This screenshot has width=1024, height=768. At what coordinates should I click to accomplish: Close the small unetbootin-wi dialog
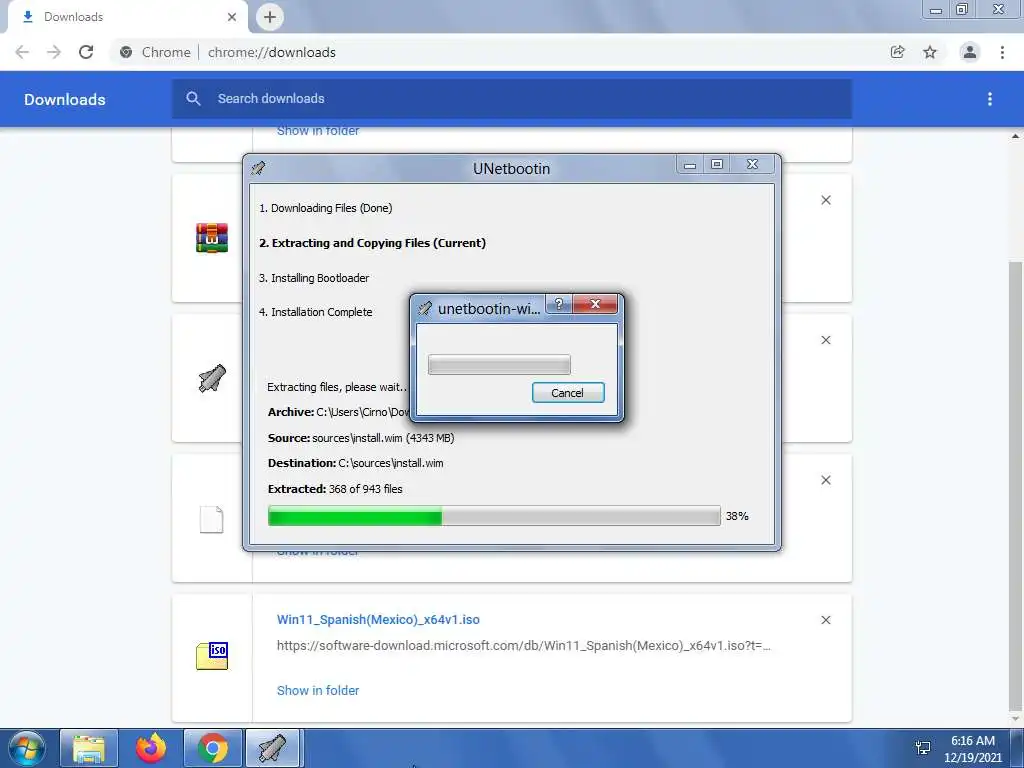tap(595, 304)
